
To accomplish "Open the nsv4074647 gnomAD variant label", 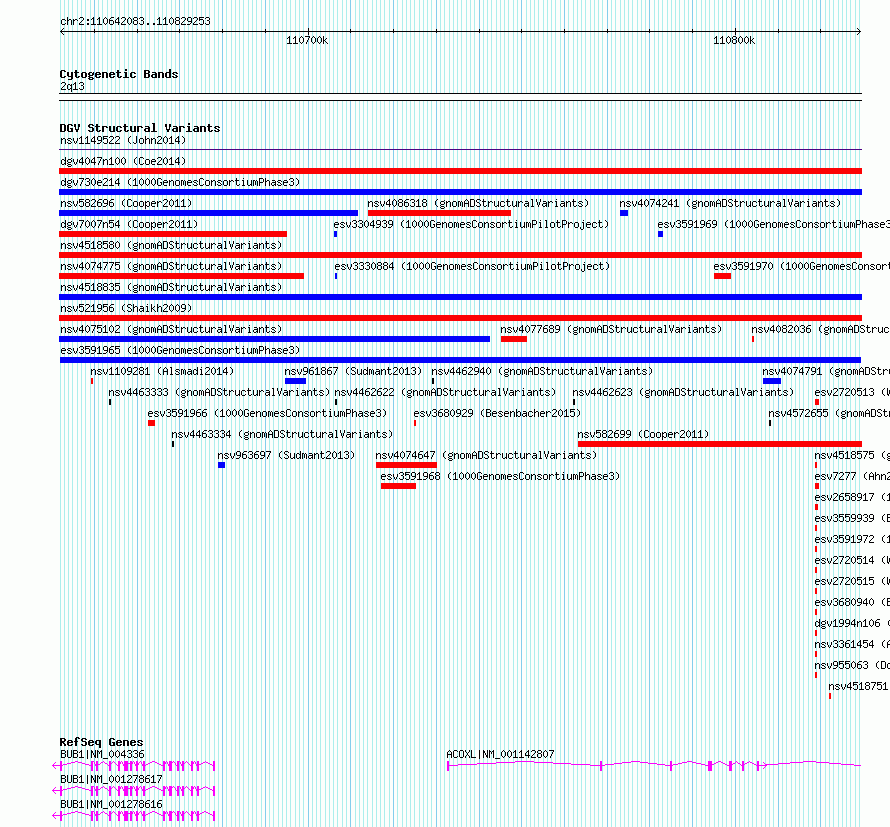I will click(x=486, y=455).
